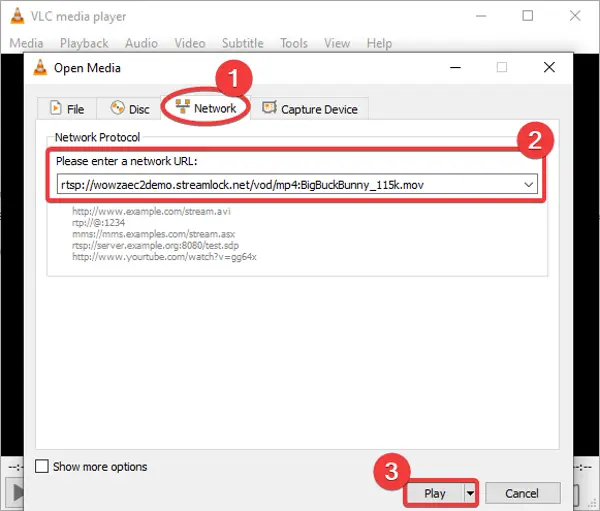Open the Play button dropdown arrow
The width and height of the screenshot is (600, 511).
click(x=470, y=493)
